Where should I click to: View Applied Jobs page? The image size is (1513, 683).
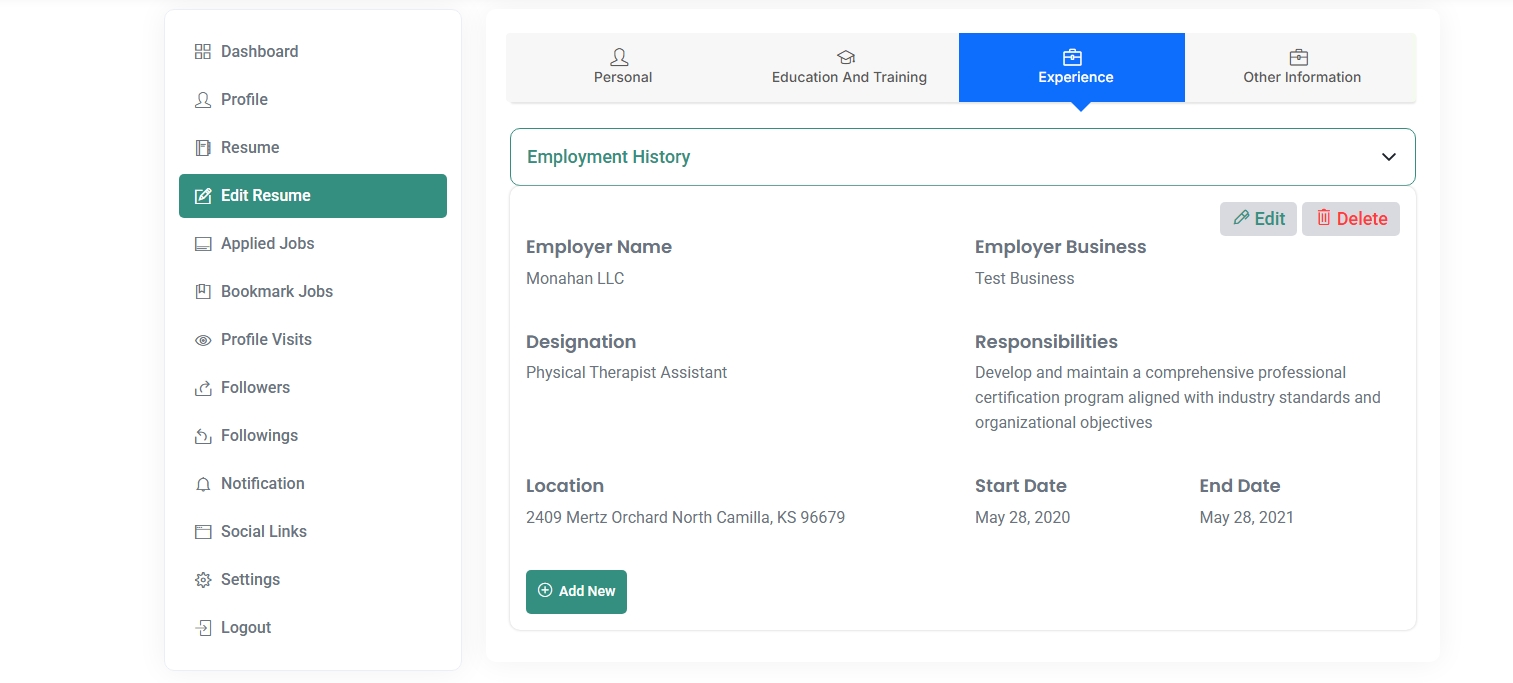pos(313,243)
